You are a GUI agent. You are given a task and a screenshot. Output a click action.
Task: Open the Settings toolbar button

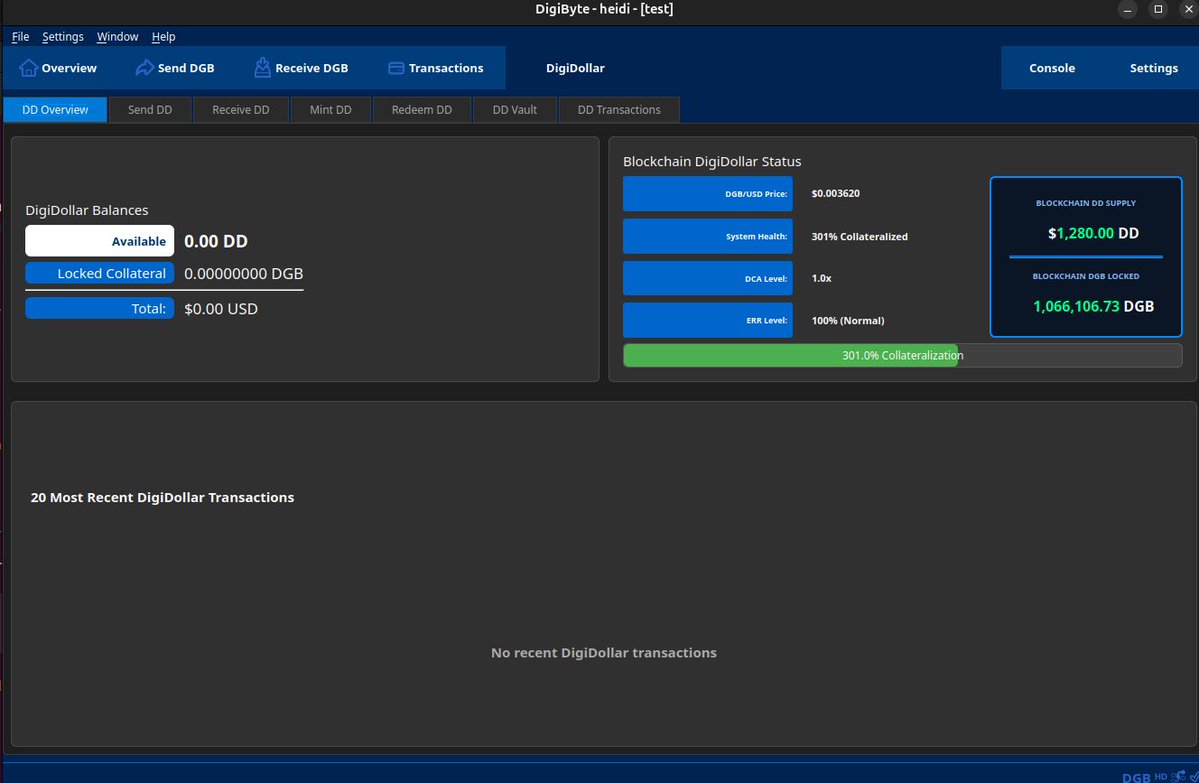point(1153,68)
